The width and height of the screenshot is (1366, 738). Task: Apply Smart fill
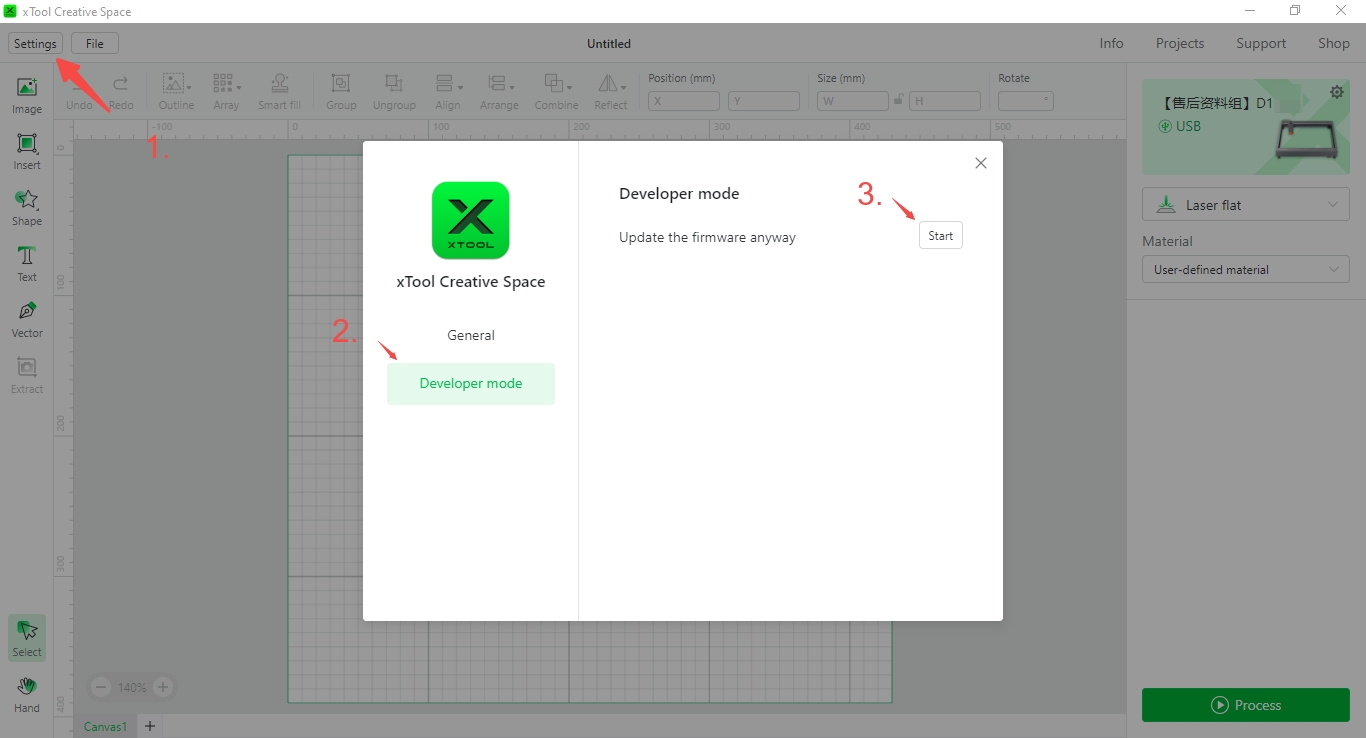coord(279,92)
